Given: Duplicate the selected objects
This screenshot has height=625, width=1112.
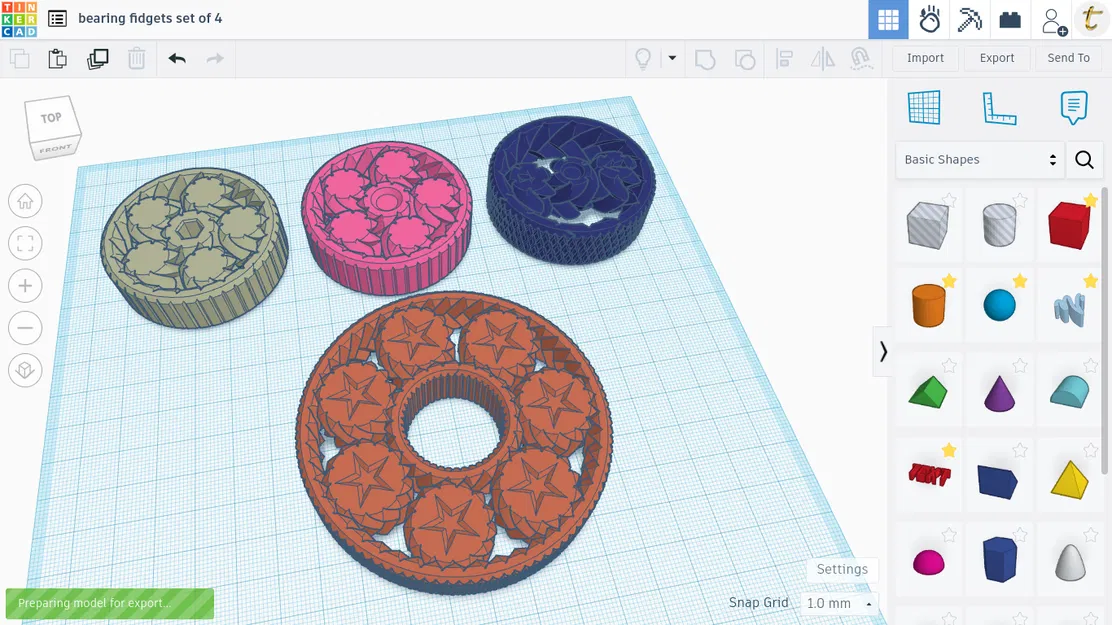Looking at the screenshot, I should [97, 58].
